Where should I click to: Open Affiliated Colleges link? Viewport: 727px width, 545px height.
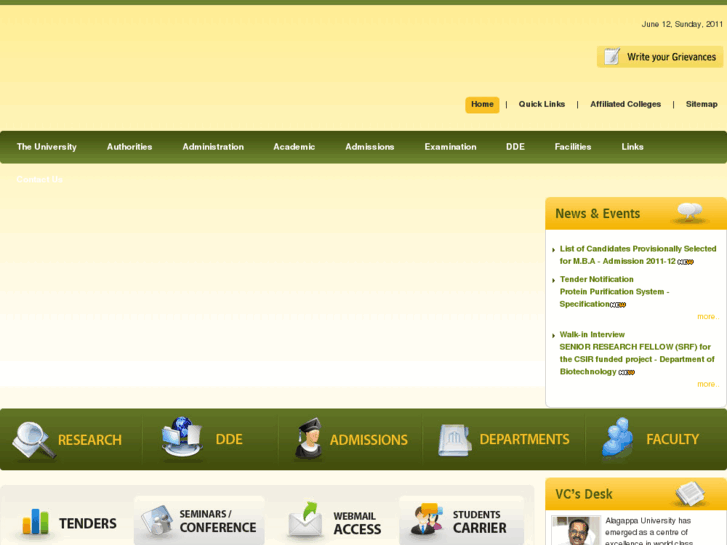pos(625,104)
